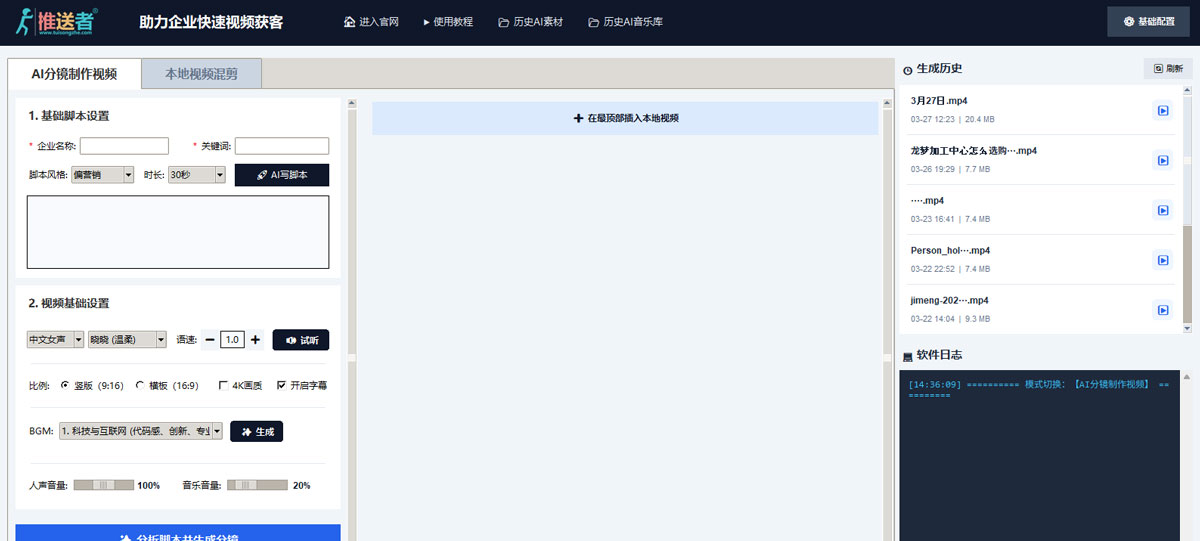Viewport: 1200px width, 541px height.
Task: Click BGM 生成 button
Action: (257, 431)
